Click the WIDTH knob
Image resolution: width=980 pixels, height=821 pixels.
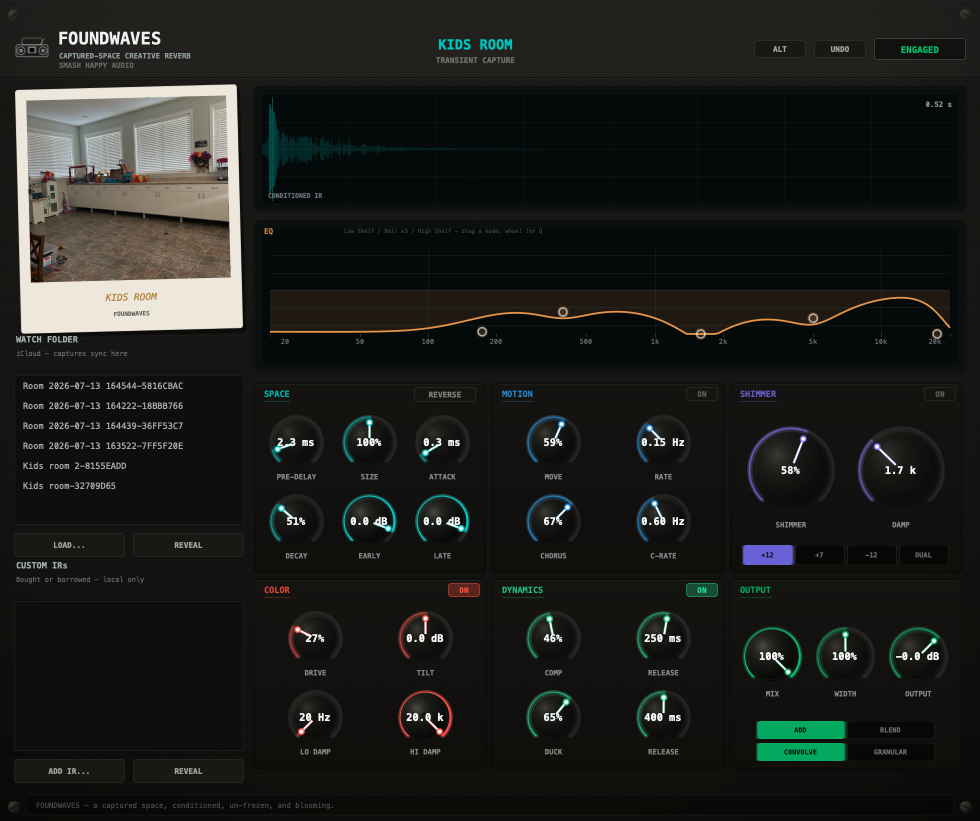[x=845, y=656]
